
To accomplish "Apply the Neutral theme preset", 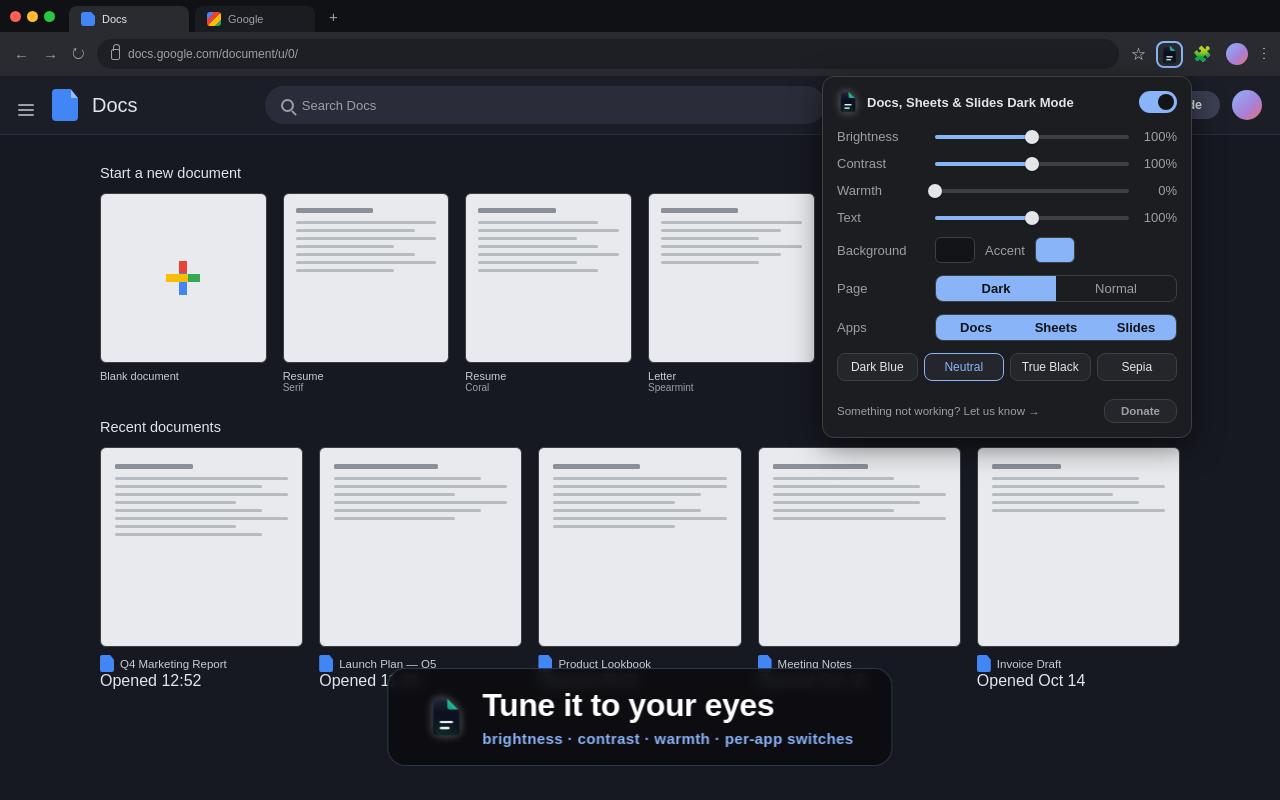I will point(964,367).
